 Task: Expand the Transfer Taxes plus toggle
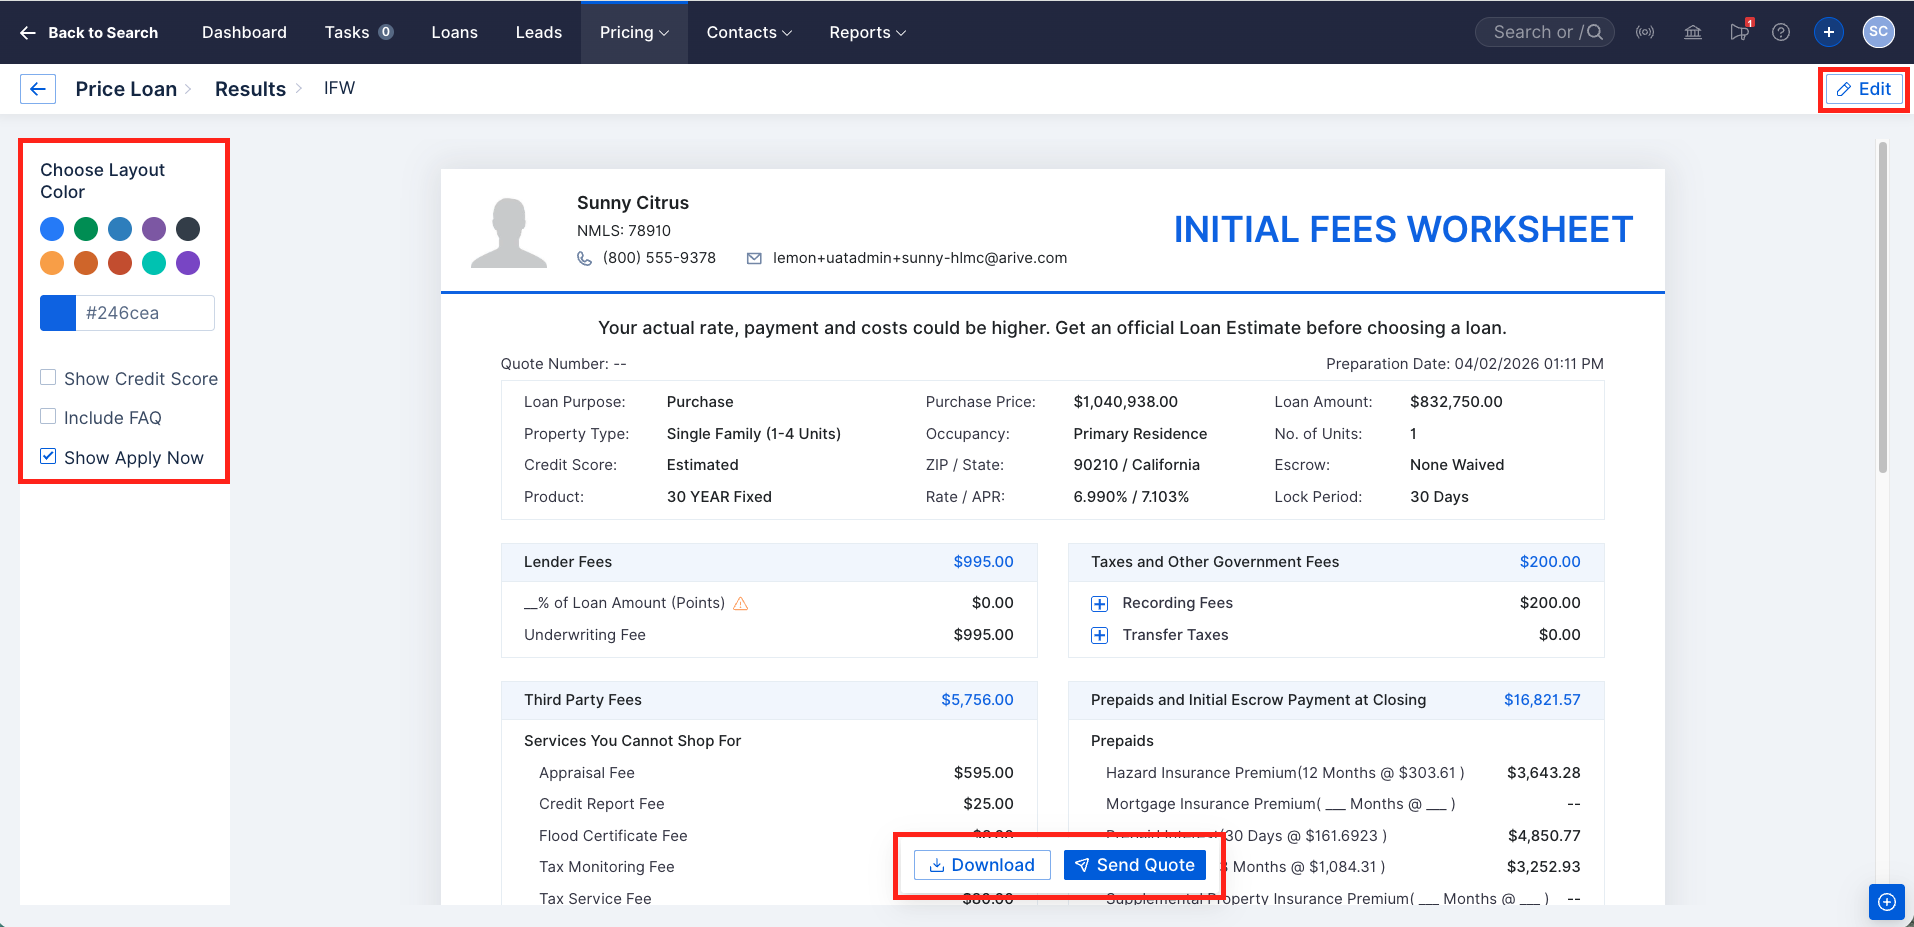1099,635
